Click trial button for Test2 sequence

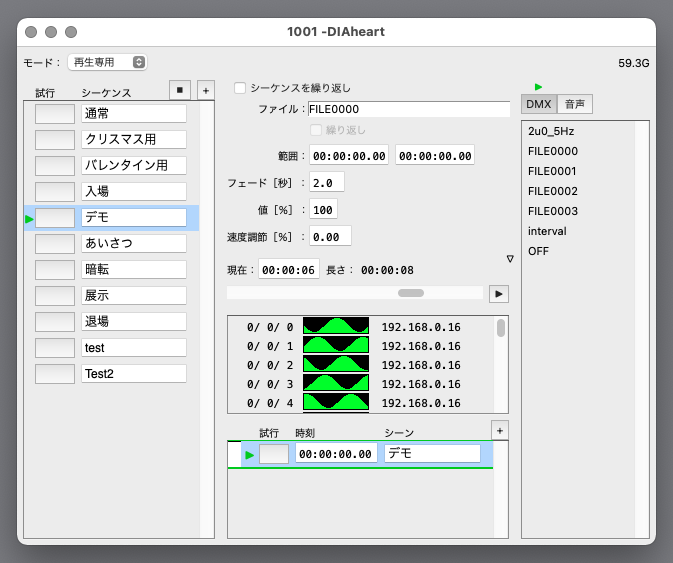55,373
